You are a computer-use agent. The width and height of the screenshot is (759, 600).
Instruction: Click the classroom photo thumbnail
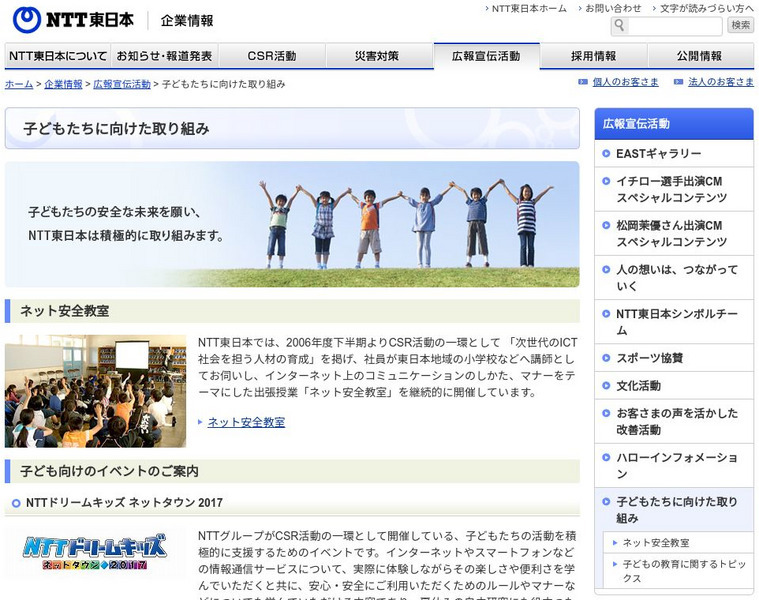coord(95,391)
